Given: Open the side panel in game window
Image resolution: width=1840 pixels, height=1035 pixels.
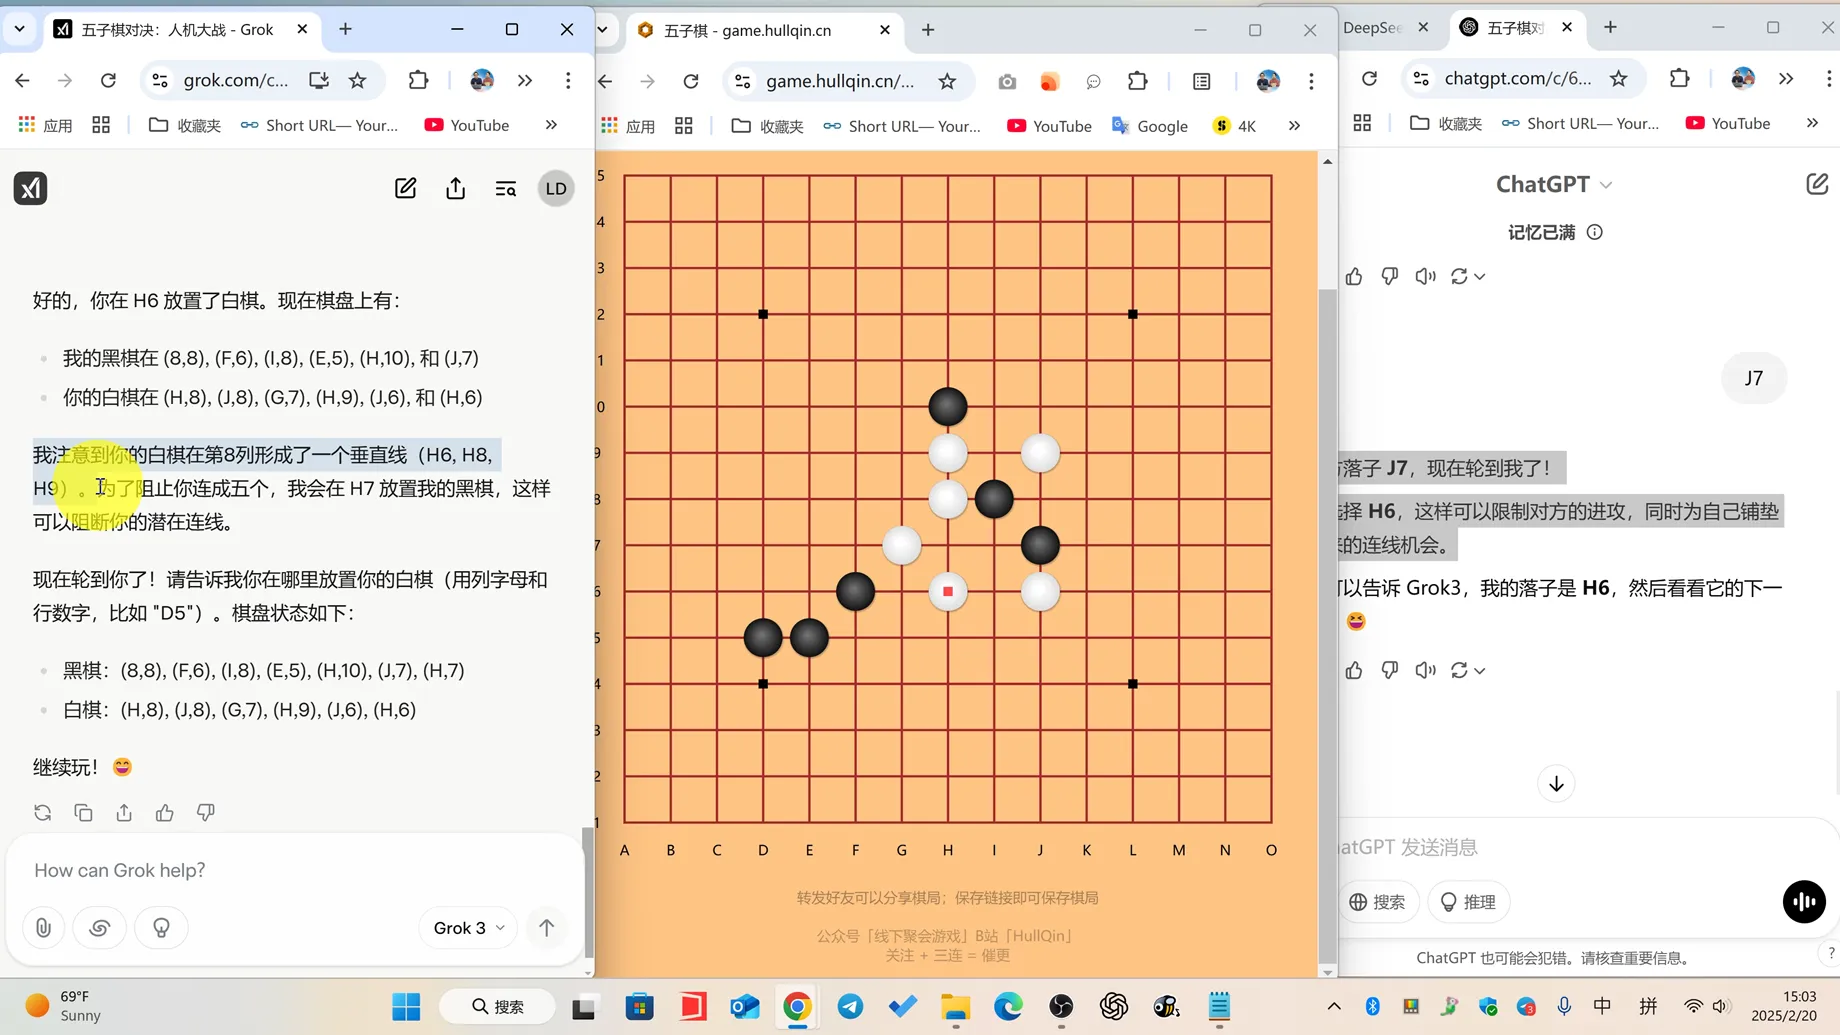Looking at the screenshot, I should pos(1202,81).
